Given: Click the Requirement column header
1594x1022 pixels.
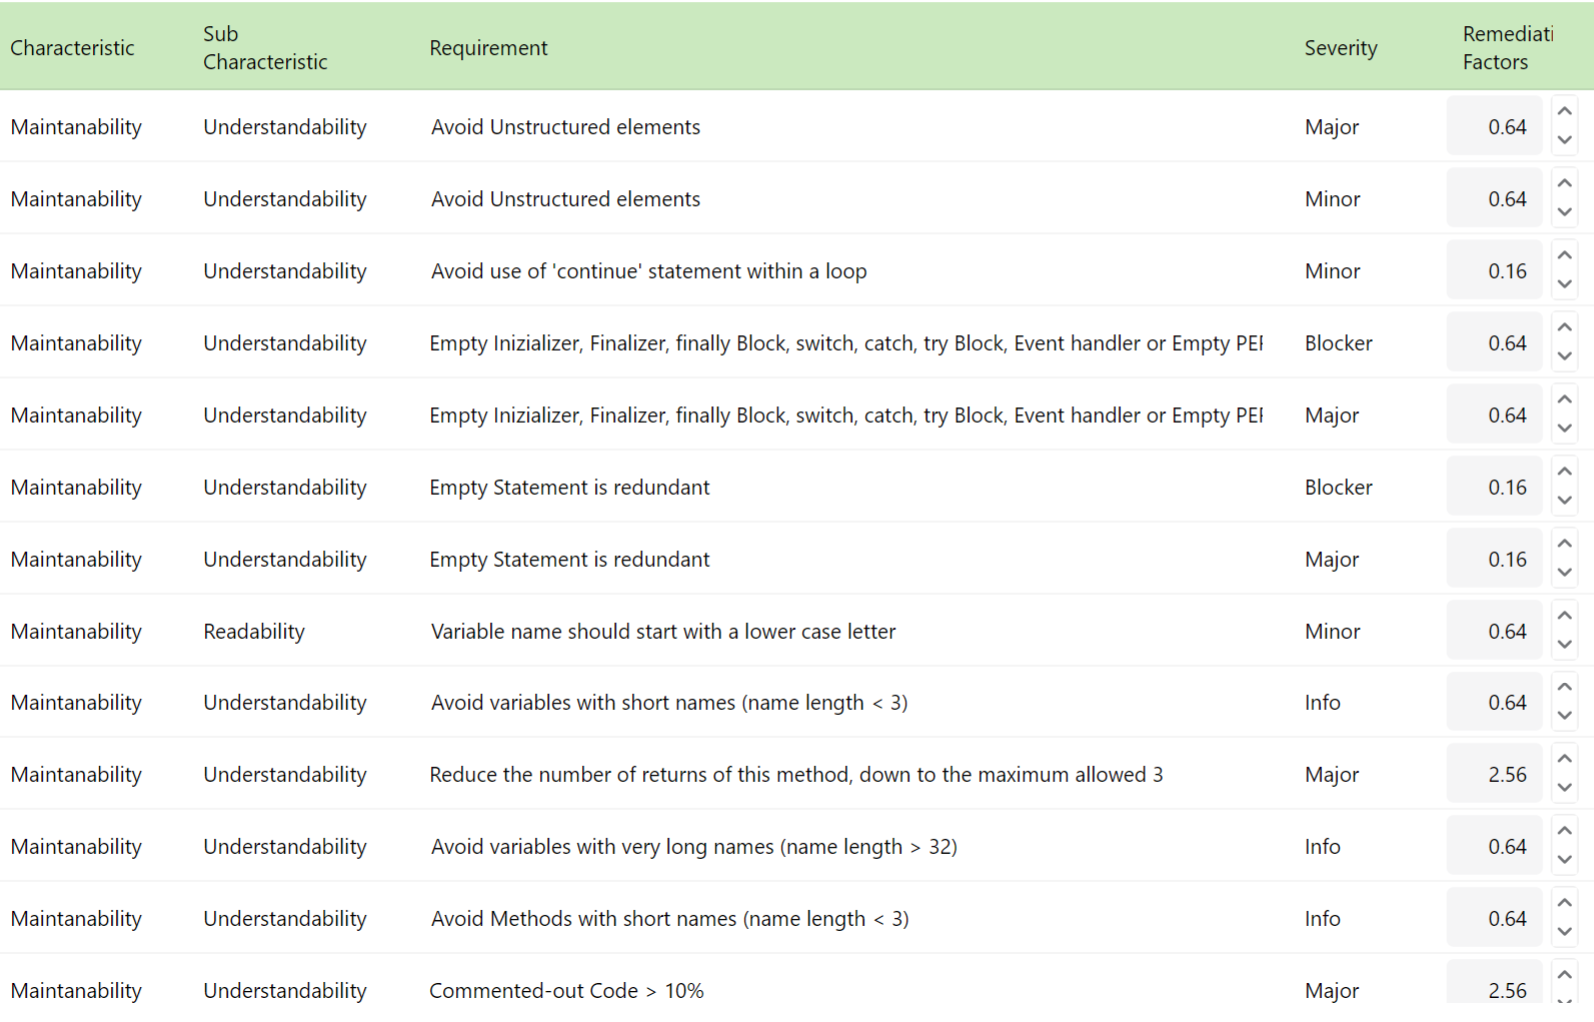Looking at the screenshot, I should tap(488, 48).
